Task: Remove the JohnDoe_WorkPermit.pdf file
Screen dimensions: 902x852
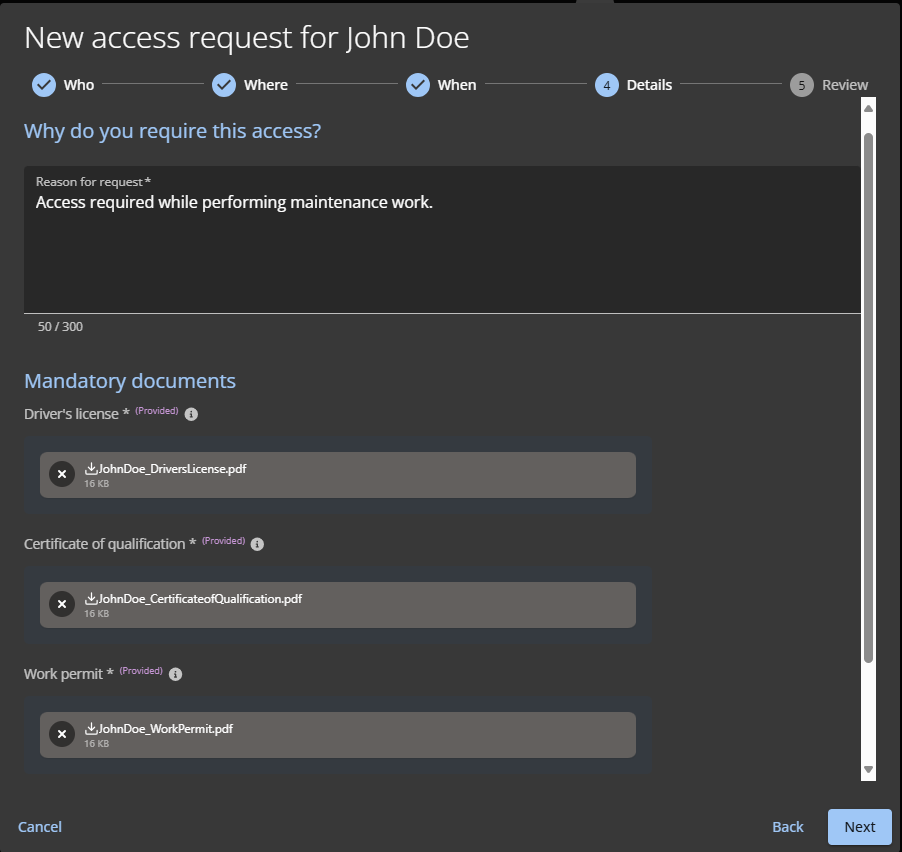Action: click(62, 735)
